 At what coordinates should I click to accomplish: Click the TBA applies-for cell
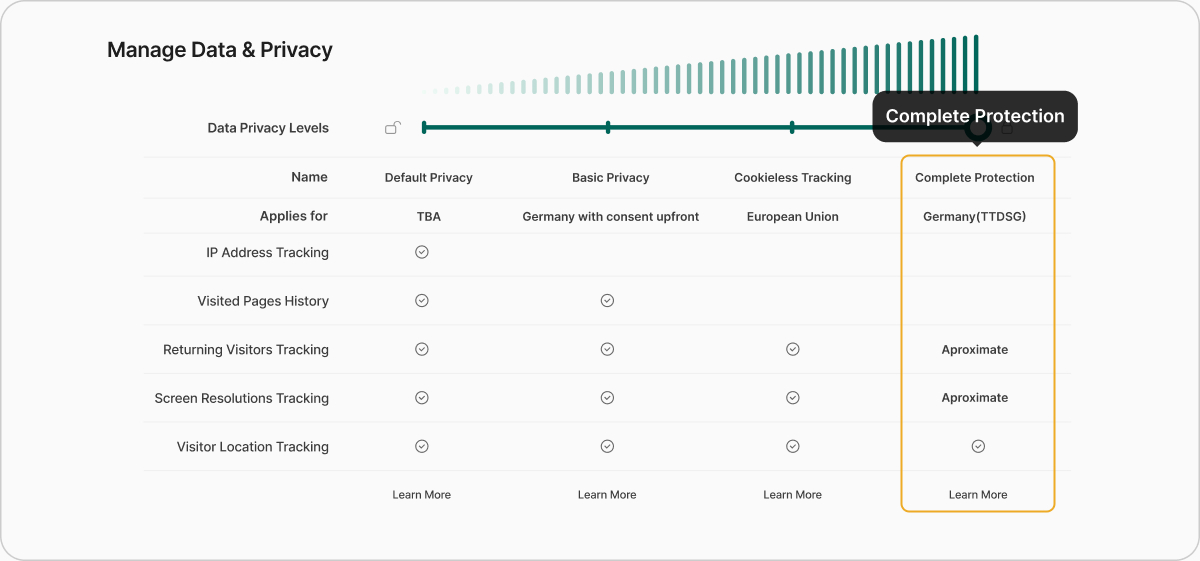(429, 217)
